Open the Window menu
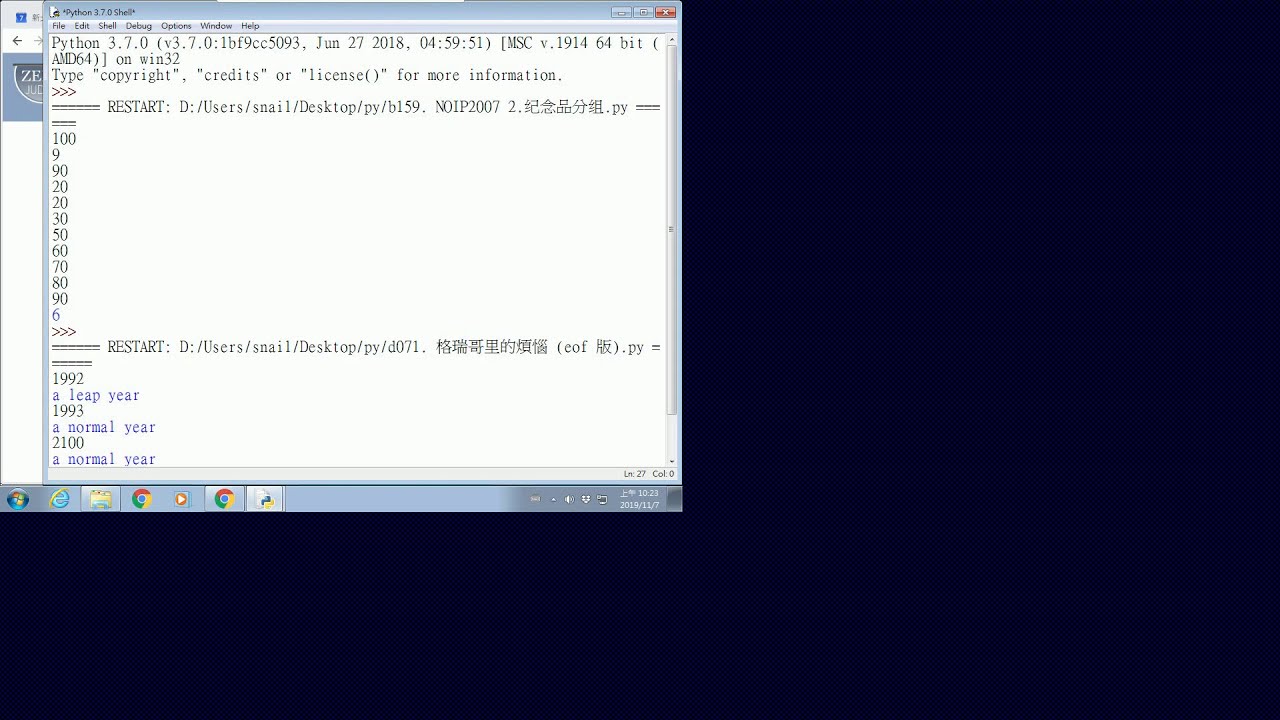1280x720 pixels. pyautogui.click(x=216, y=26)
